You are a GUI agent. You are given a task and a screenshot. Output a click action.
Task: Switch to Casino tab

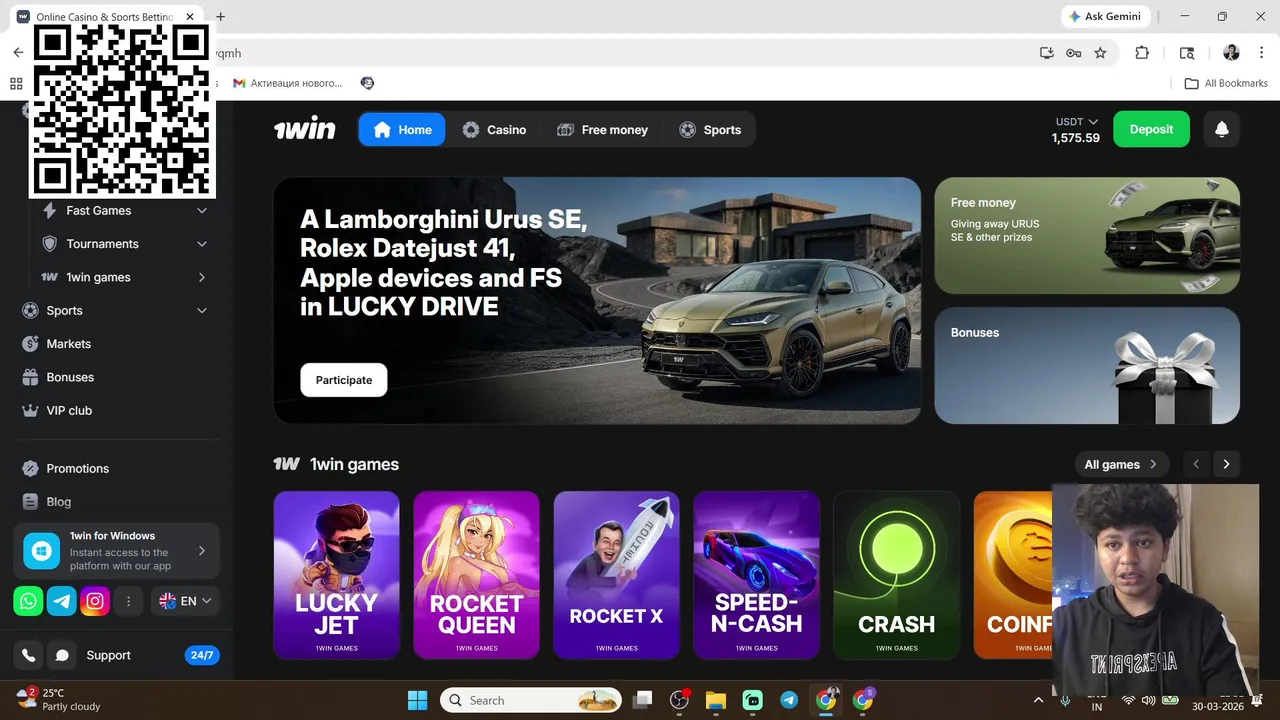(494, 129)
